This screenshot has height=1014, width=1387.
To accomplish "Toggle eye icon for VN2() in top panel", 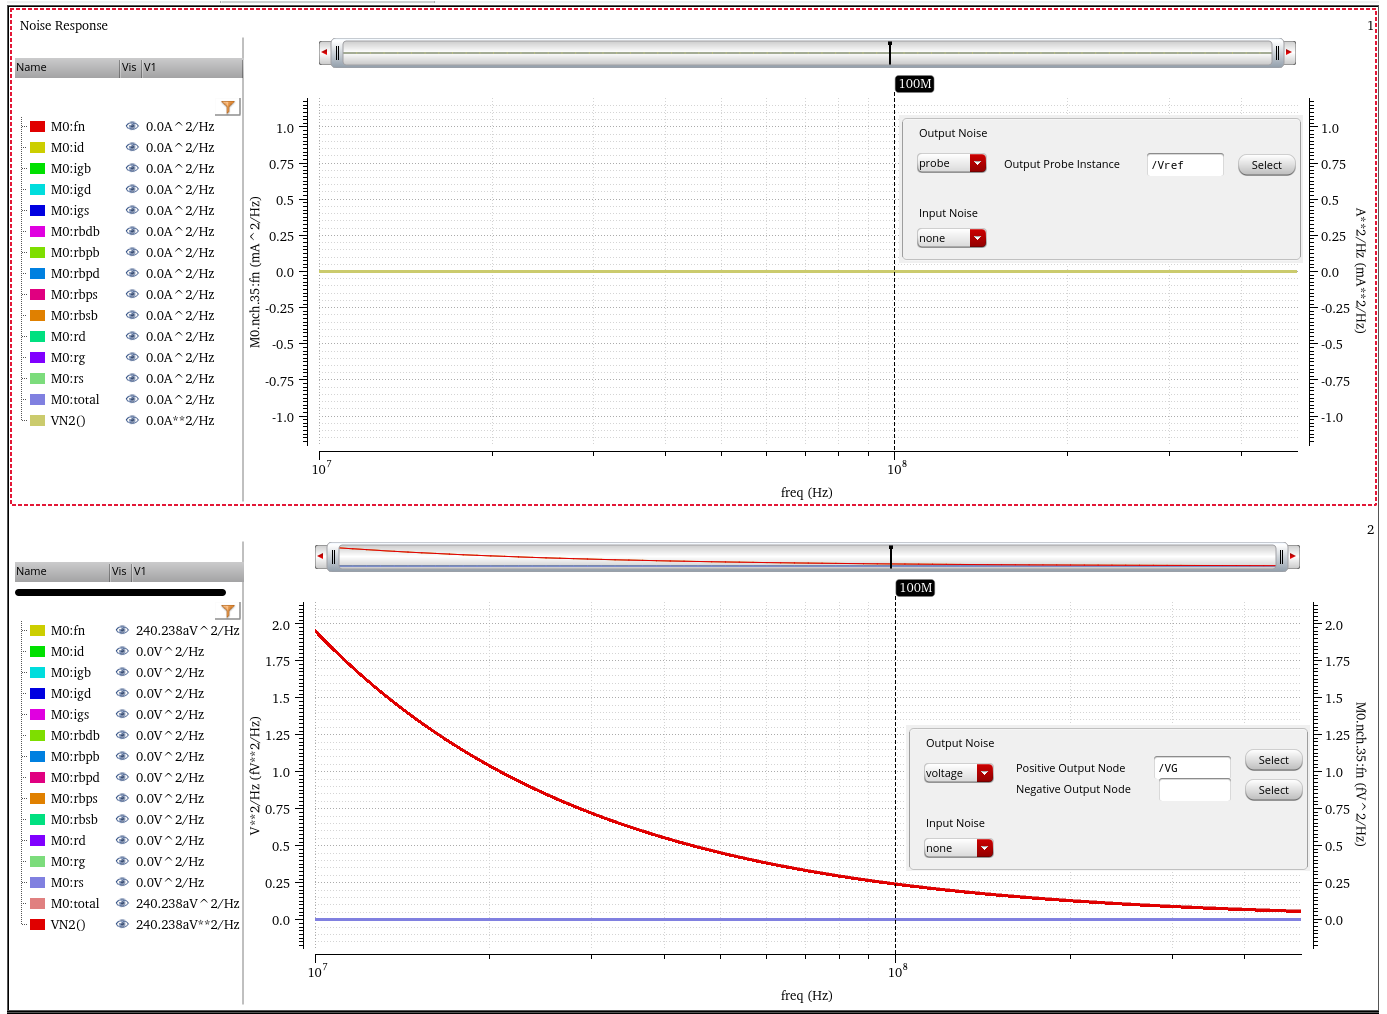I will coord(132,420).
